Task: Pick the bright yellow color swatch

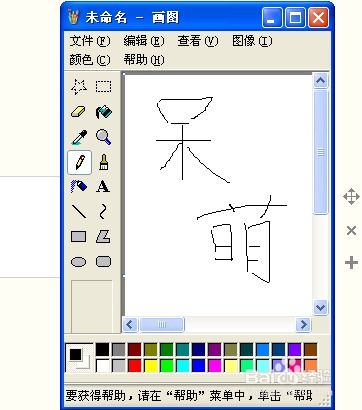Action: [x=150, y=366]
